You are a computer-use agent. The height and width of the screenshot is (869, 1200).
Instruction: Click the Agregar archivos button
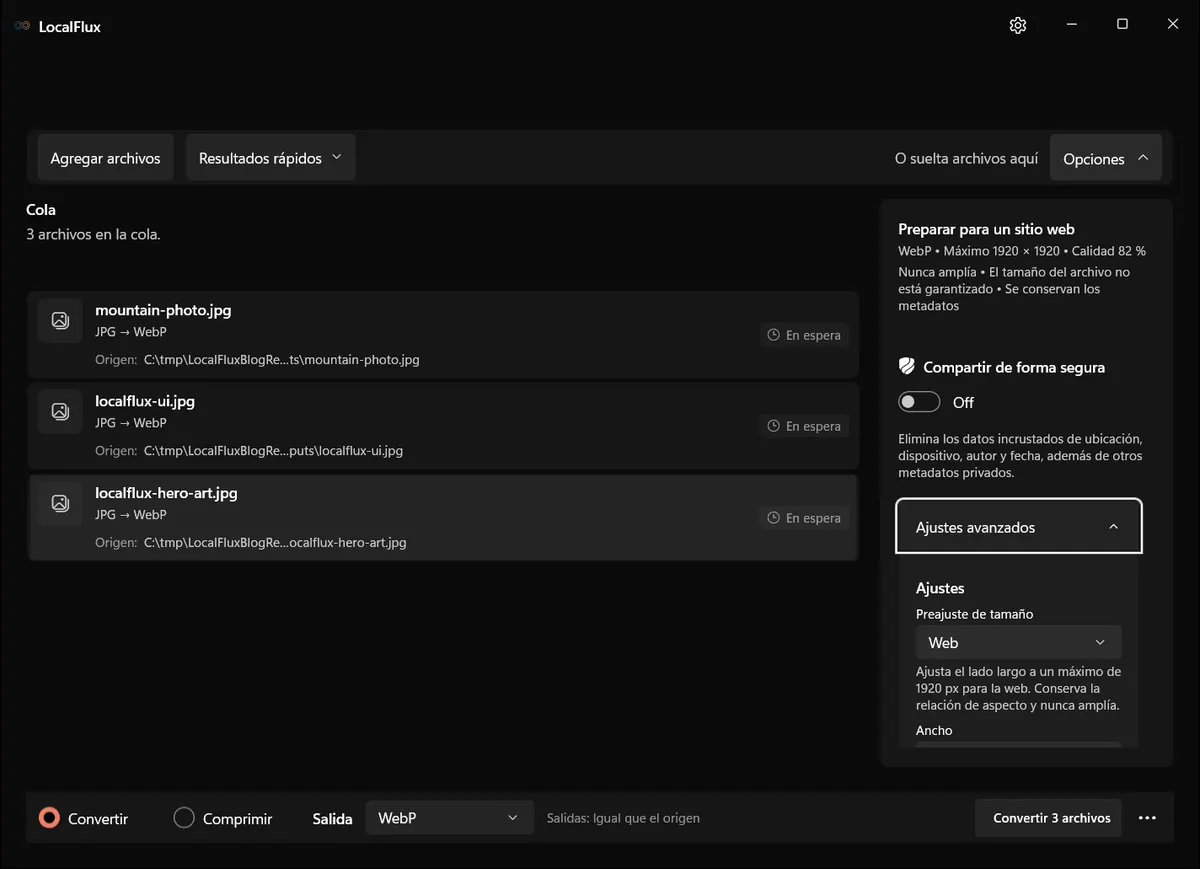106,158
